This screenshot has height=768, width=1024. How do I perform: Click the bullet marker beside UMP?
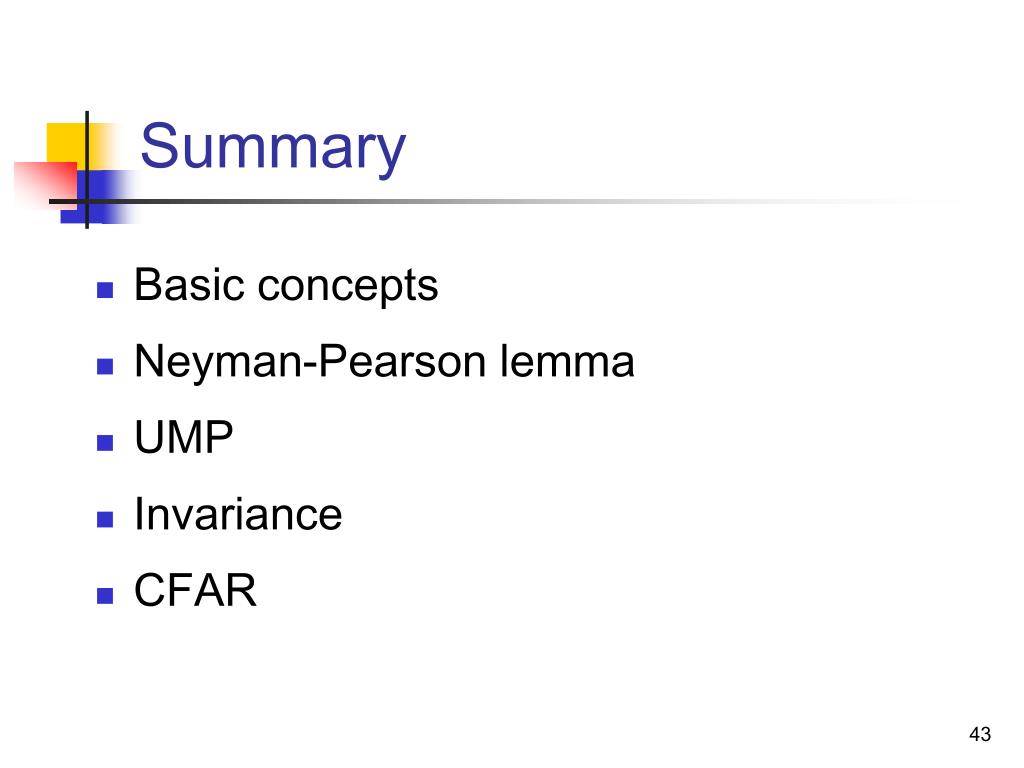tap(104, 443)
